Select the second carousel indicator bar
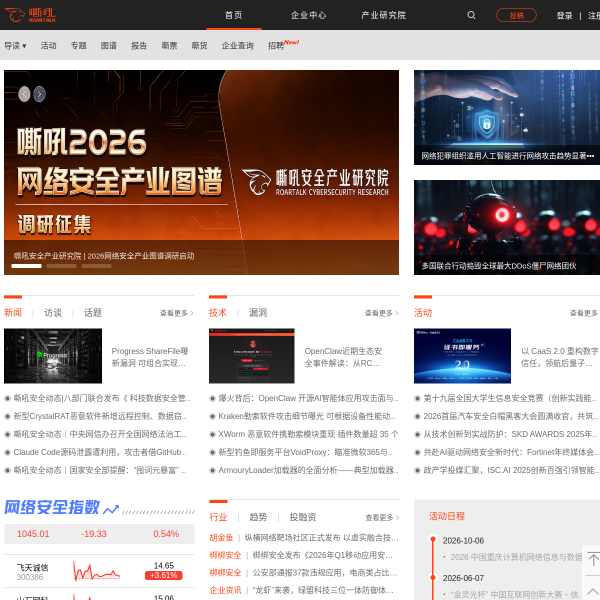The width and height of the screenshot is (600, 600). coord(61,266)
